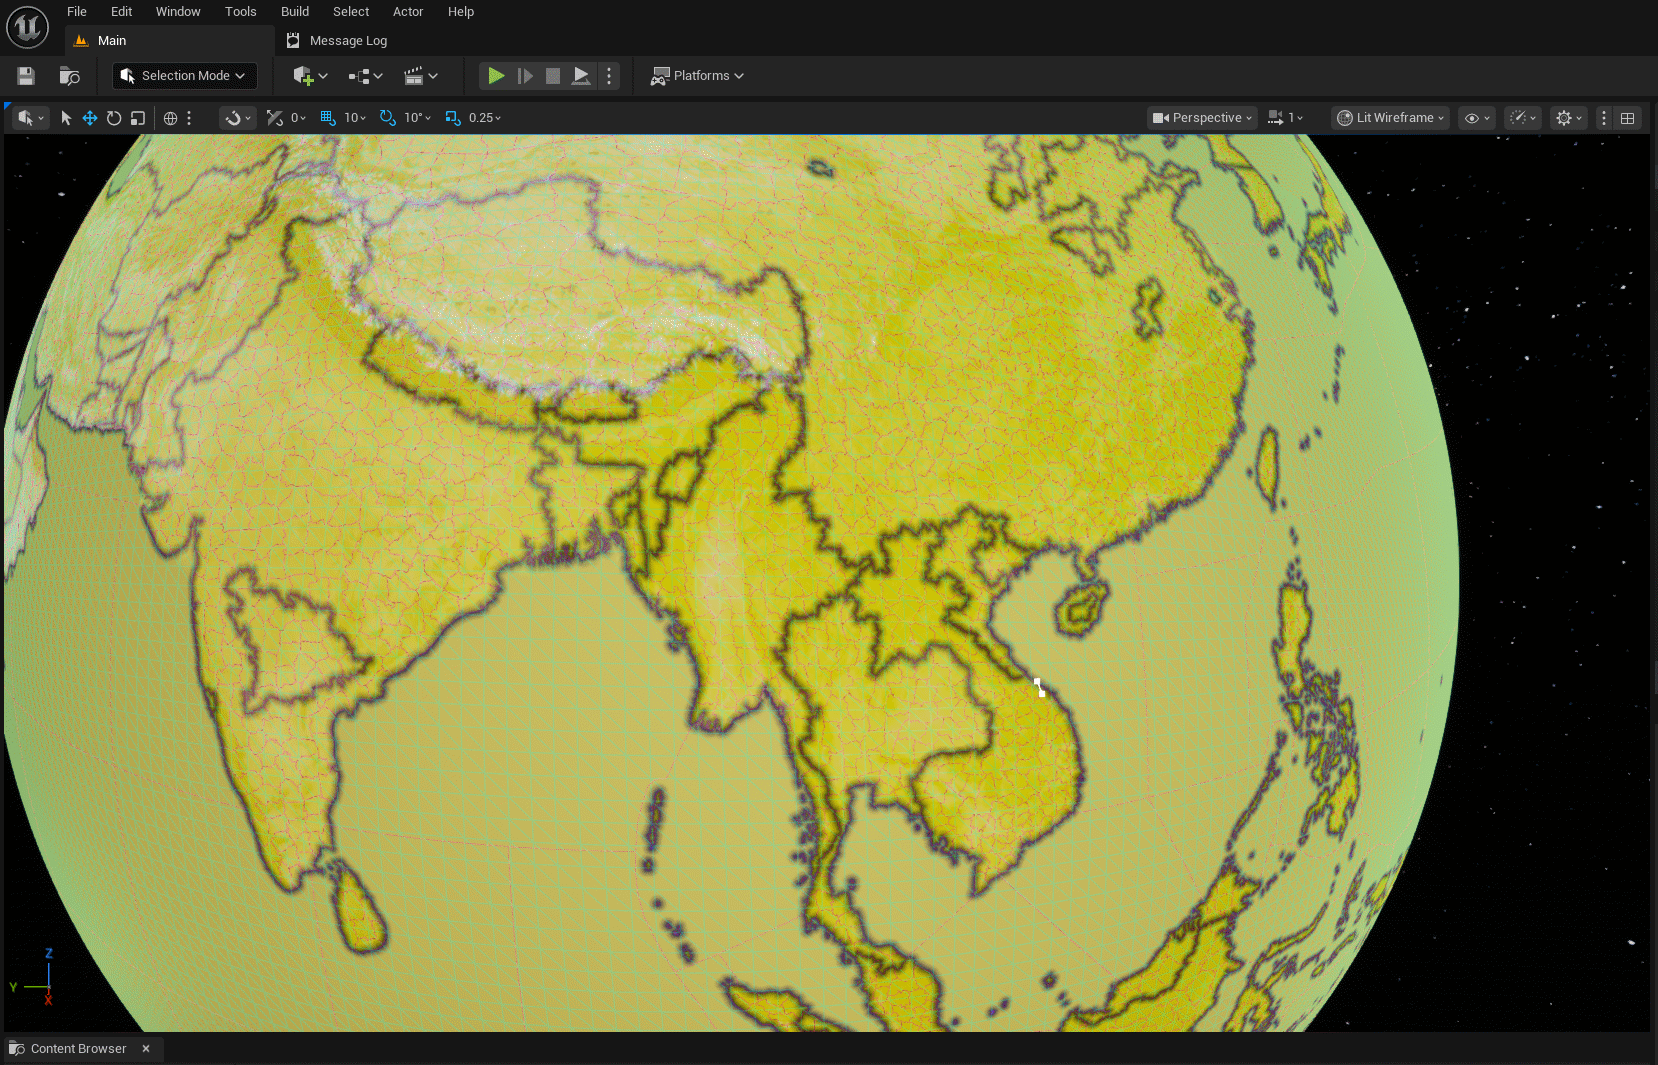Open play options three-dot menu
Screen dimensions: 1658x1065
point(609,76)
